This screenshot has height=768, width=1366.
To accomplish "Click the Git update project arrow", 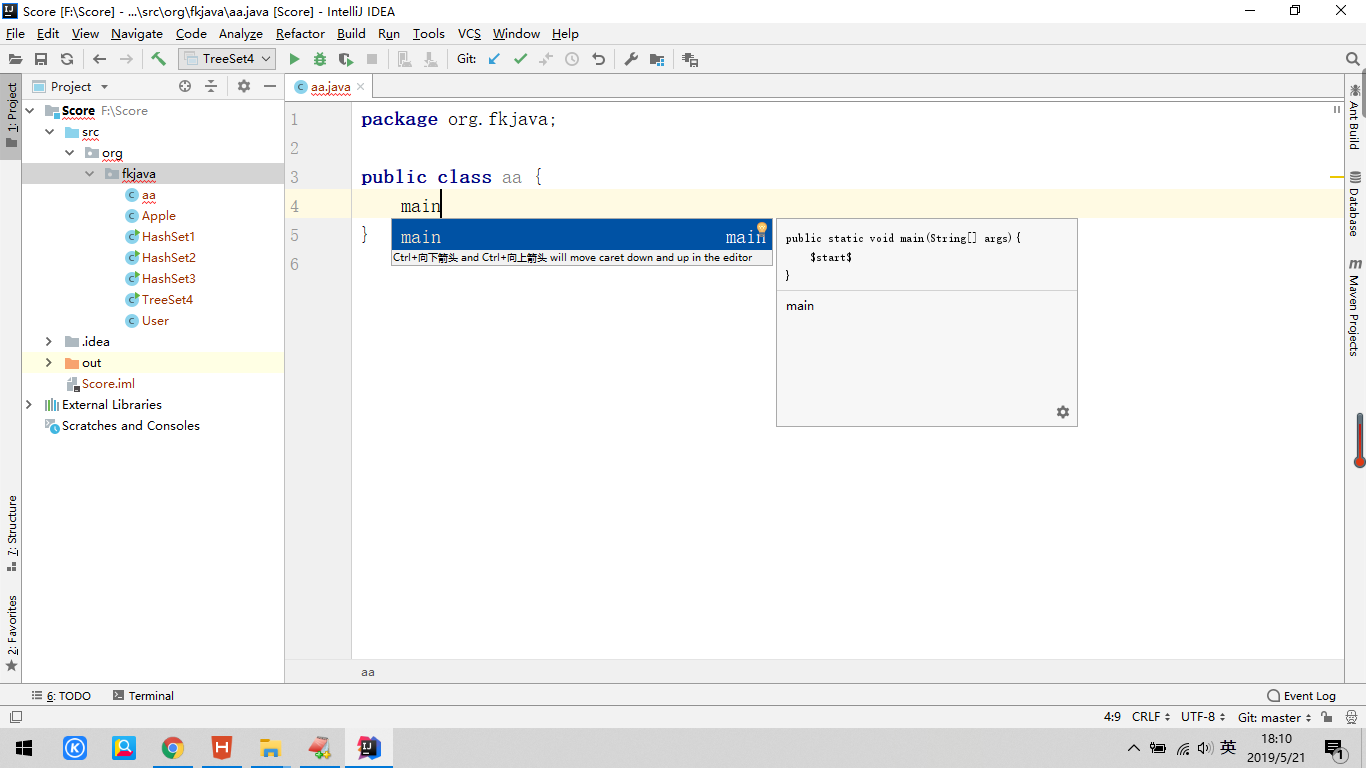I will coord(494,59).
